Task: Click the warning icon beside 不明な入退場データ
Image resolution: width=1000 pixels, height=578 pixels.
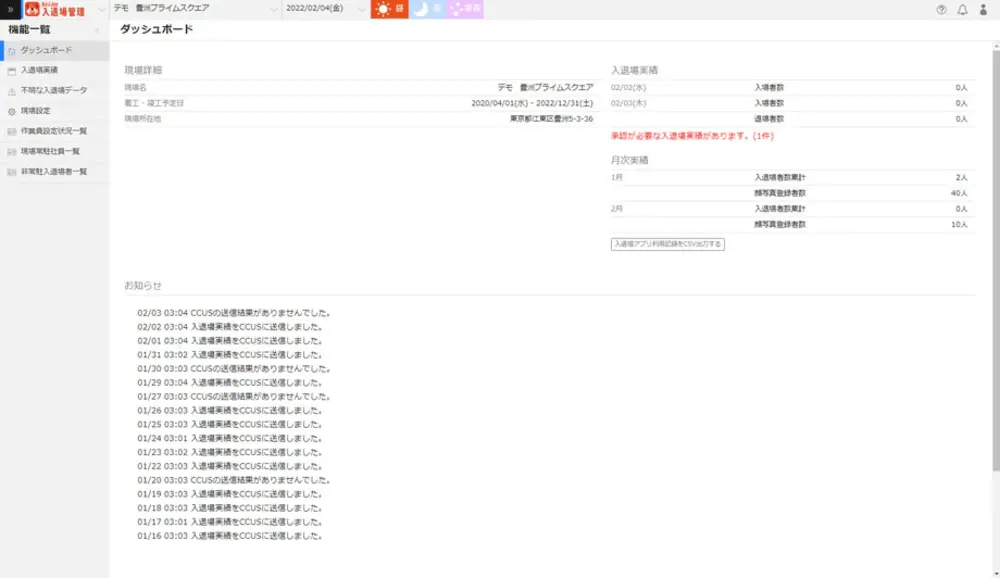Action: [x=11, y=91]
